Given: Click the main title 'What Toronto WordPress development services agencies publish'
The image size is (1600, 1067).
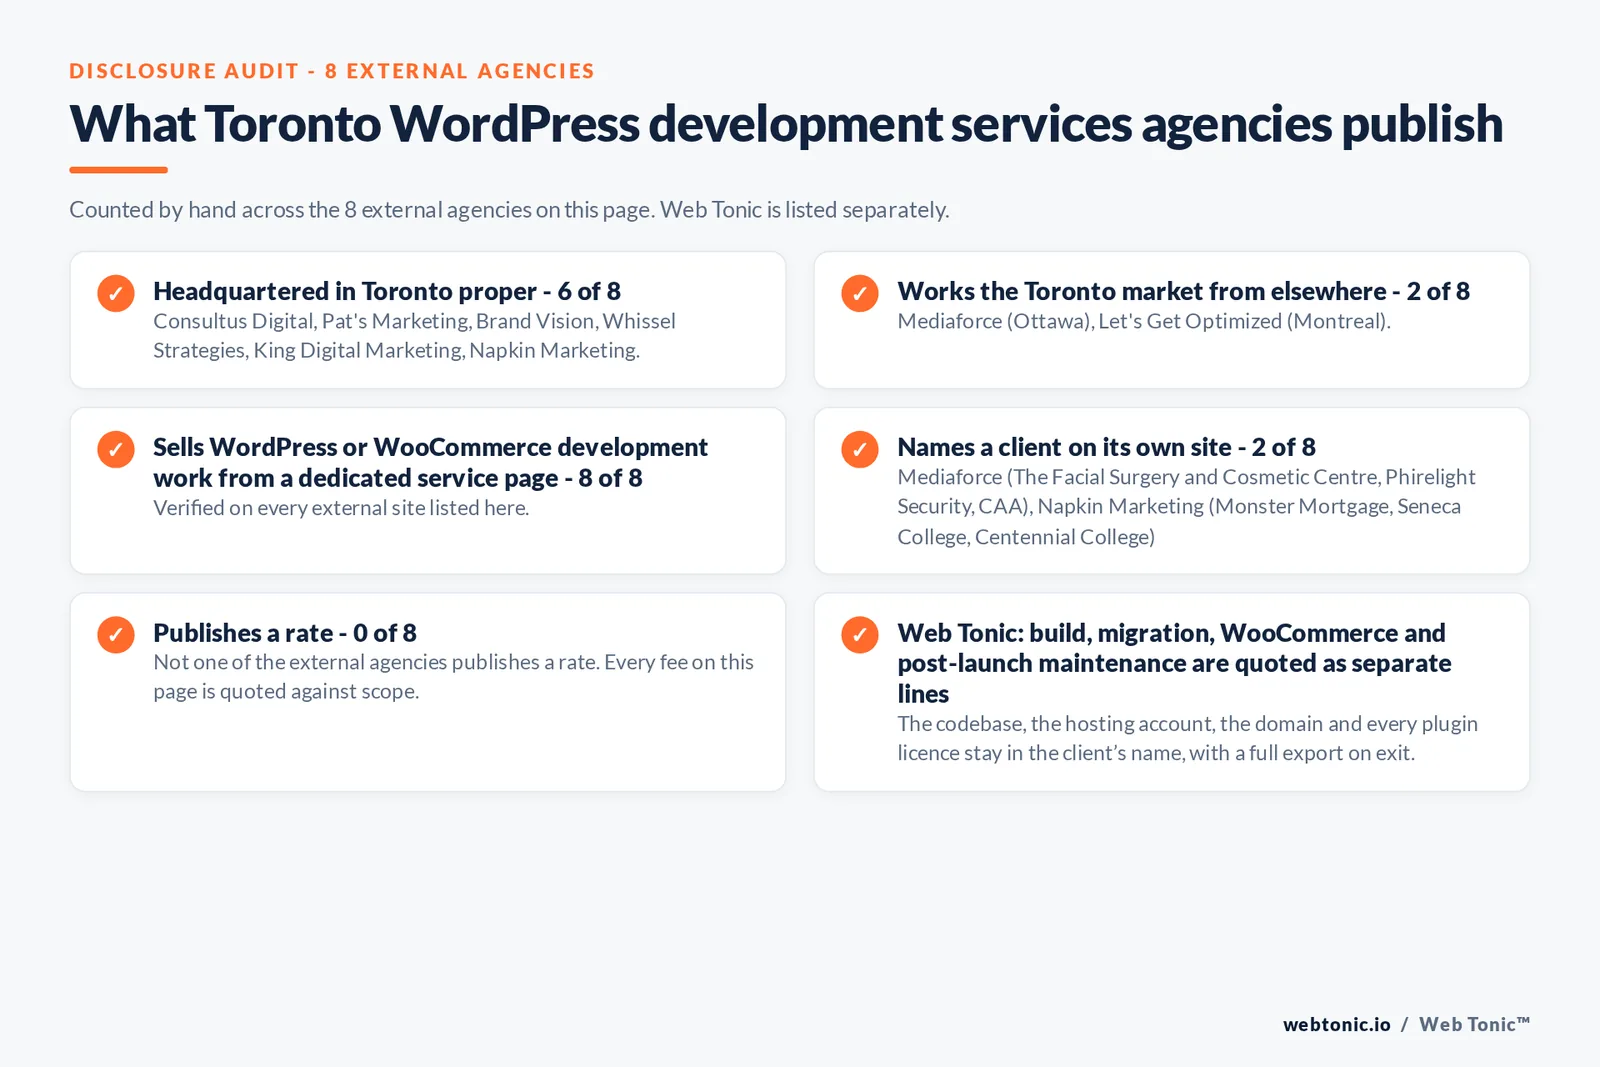Looking at the screenshot, I should (786, 124).
